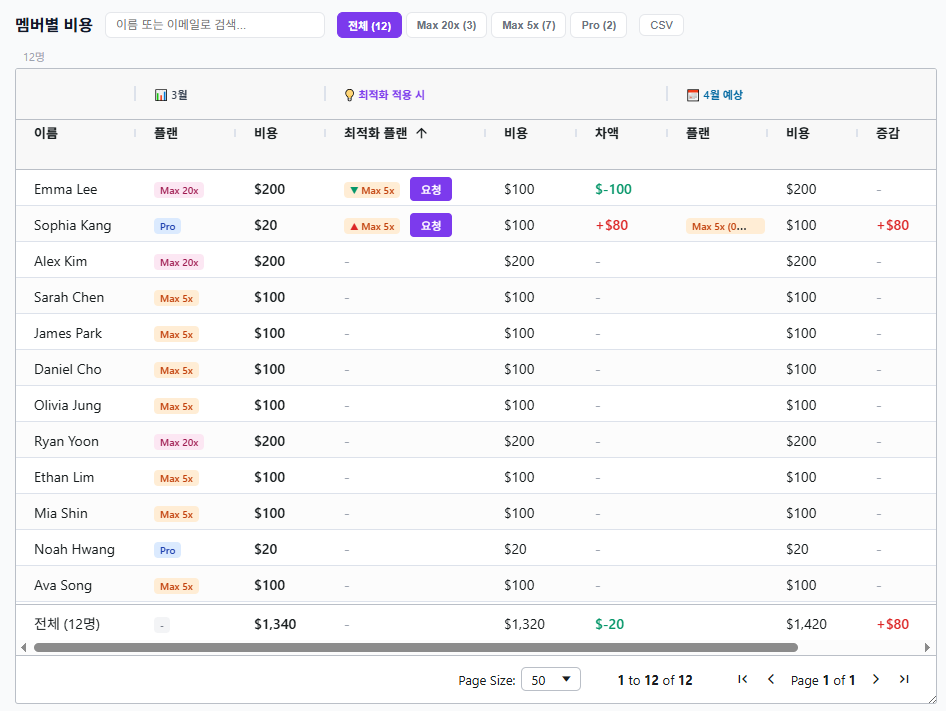Image resolution: width=946 pixels, height=711 pixels.
Task: Click the lightbulb 최적화 적용 시 header
Action: coord(385,95)
